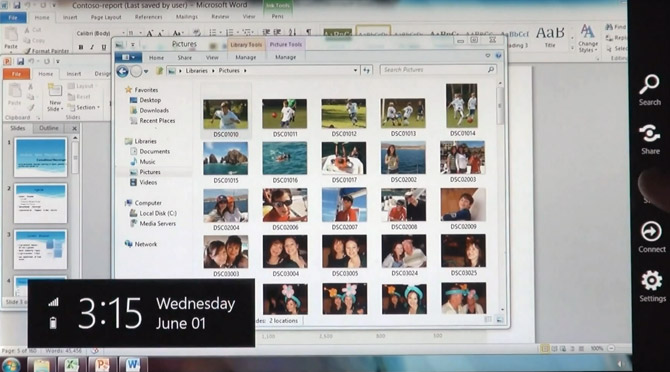
Task: Open Windows Start orb
Action: click(11, 366)
